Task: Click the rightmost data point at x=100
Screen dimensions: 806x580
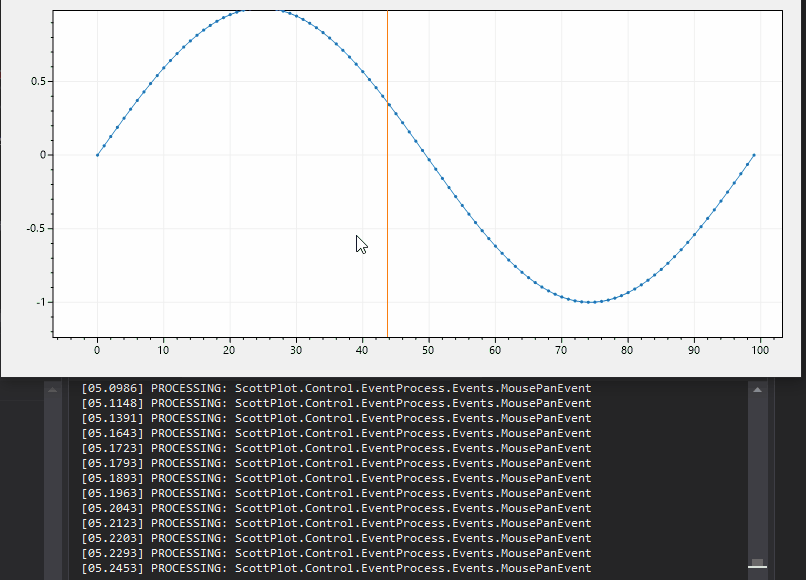Action: (752, 155)
